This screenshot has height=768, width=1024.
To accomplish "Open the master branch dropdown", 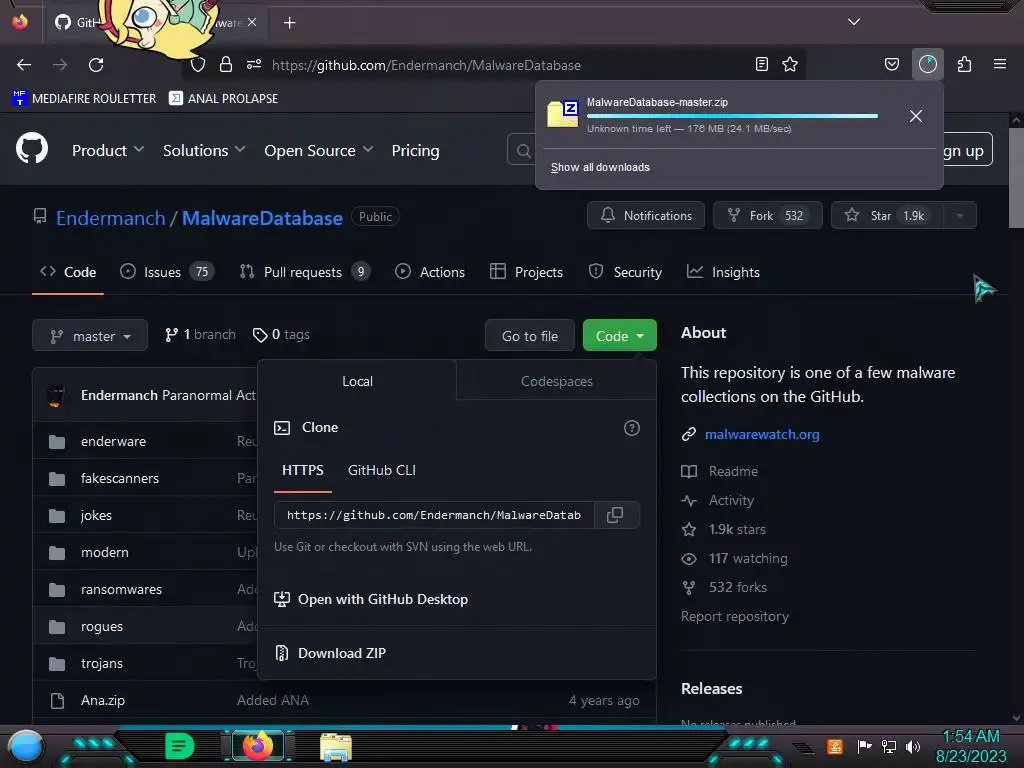I will coord(90,336).
